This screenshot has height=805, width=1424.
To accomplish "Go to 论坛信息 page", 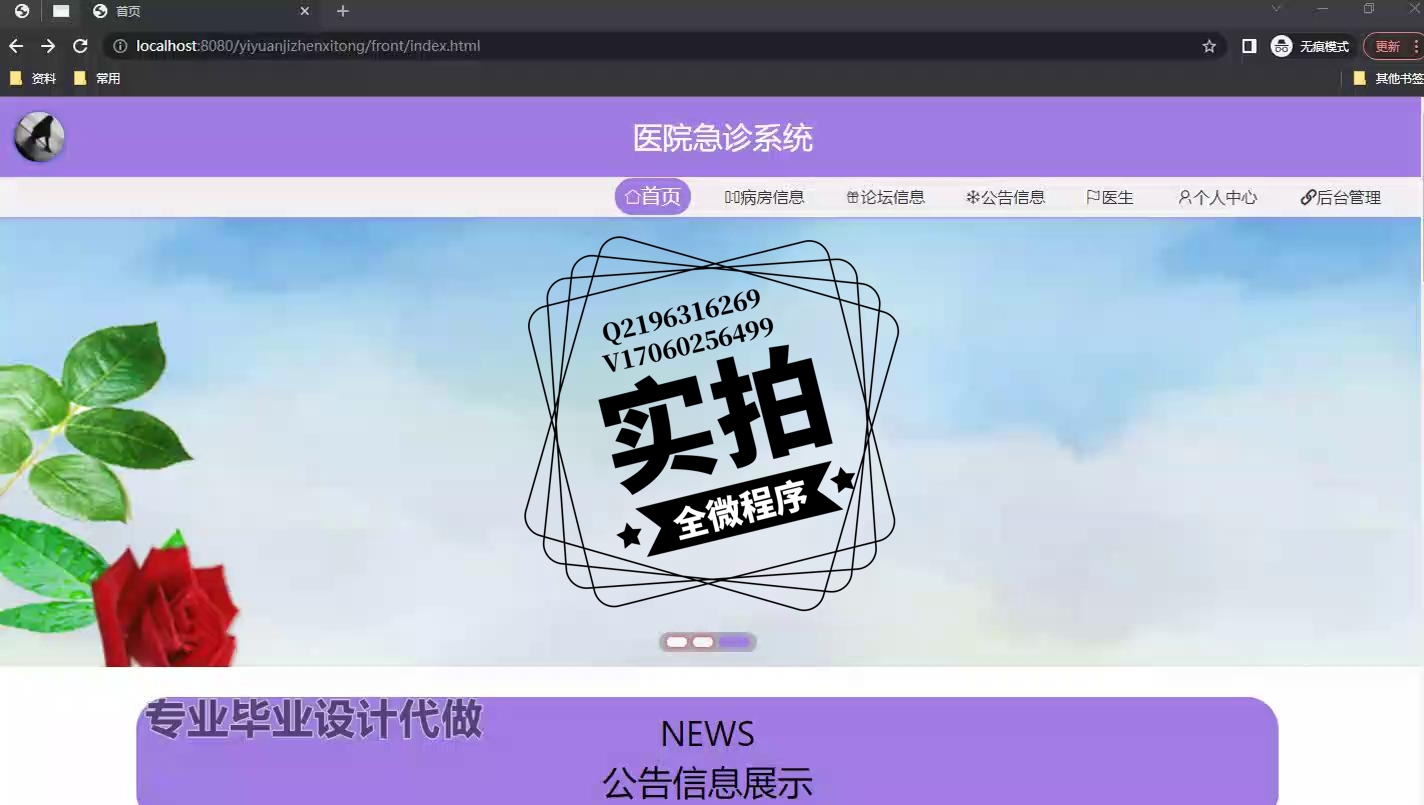I will 886,197.
